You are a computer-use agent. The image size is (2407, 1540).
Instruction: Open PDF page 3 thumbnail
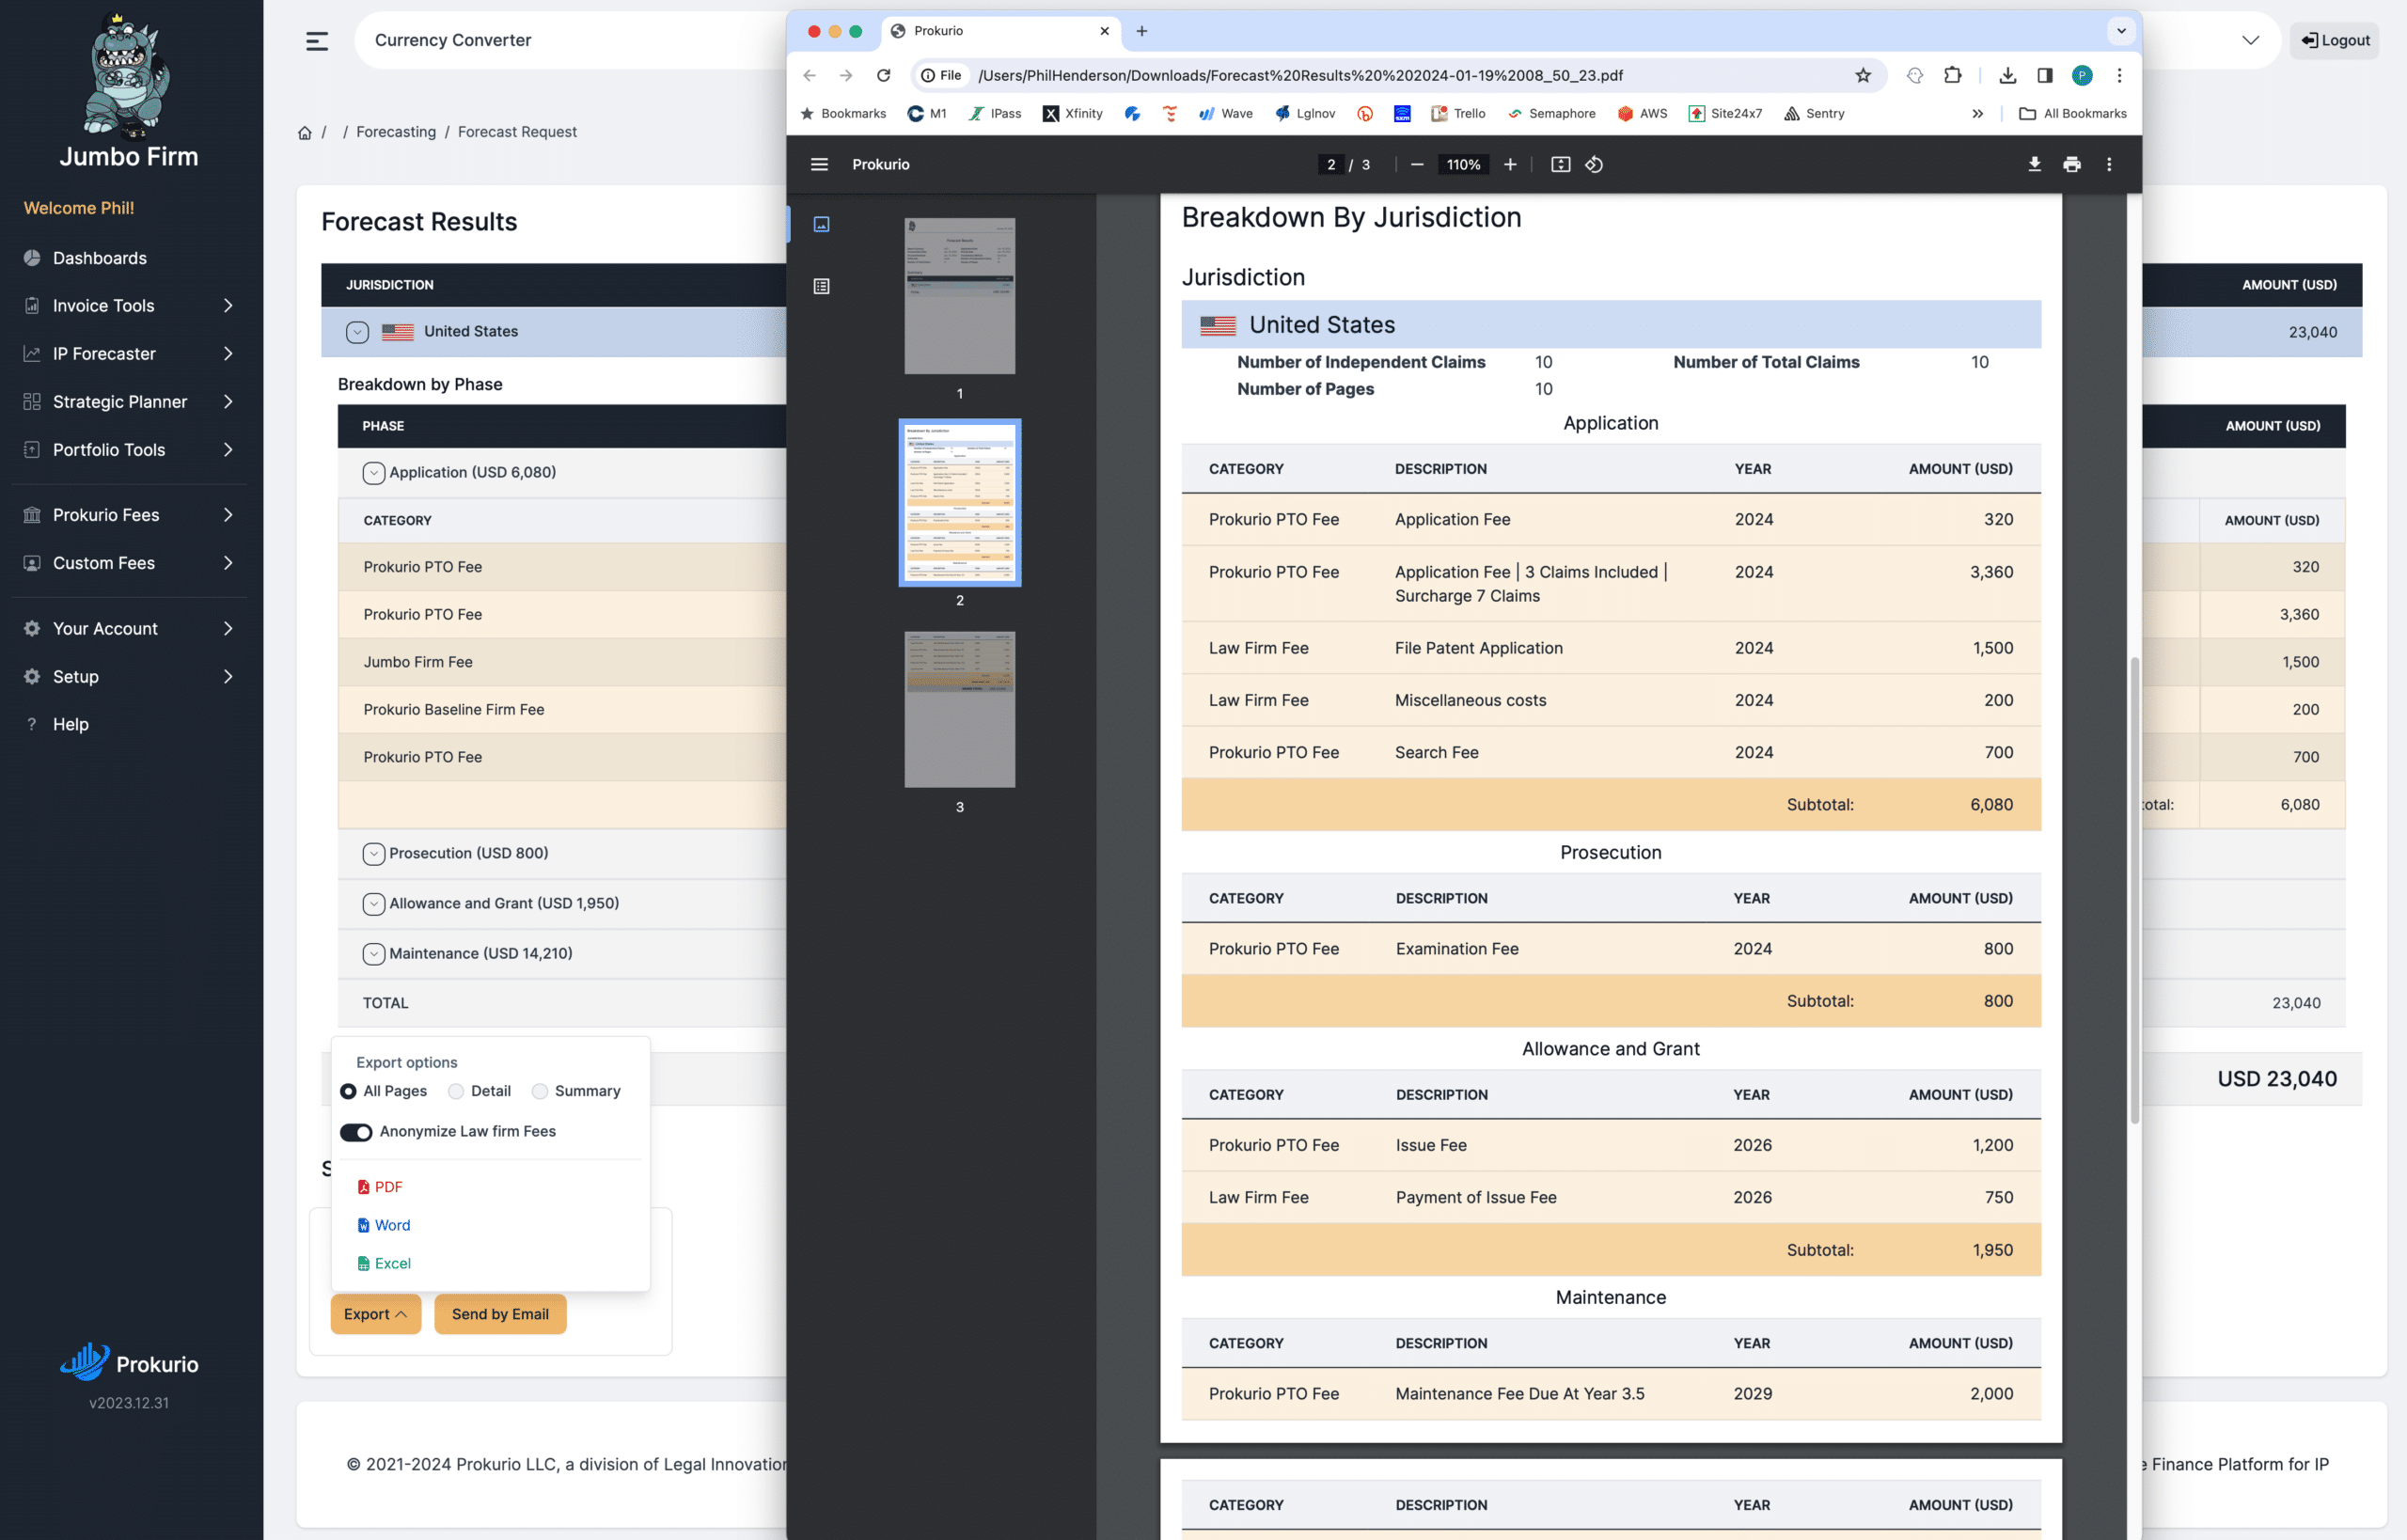tap(959, 709)
